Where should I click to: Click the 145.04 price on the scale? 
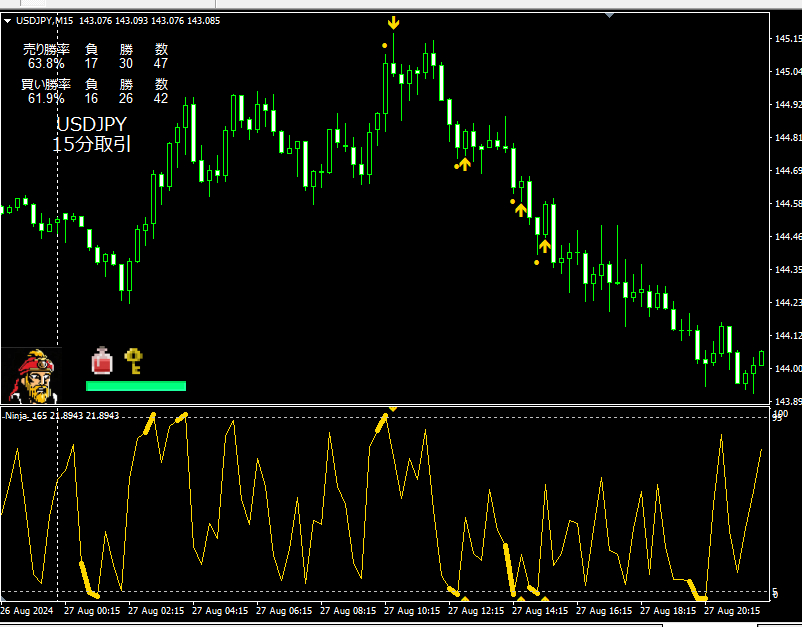tap(788, 72)
